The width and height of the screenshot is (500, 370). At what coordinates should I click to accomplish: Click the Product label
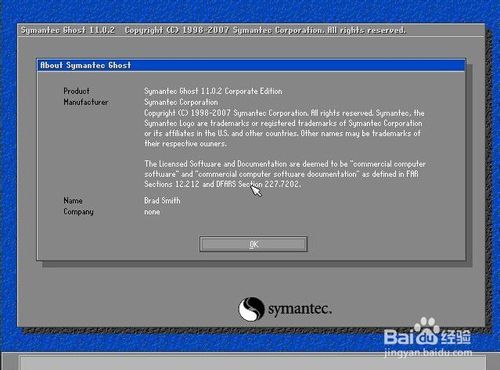[76, 91]
